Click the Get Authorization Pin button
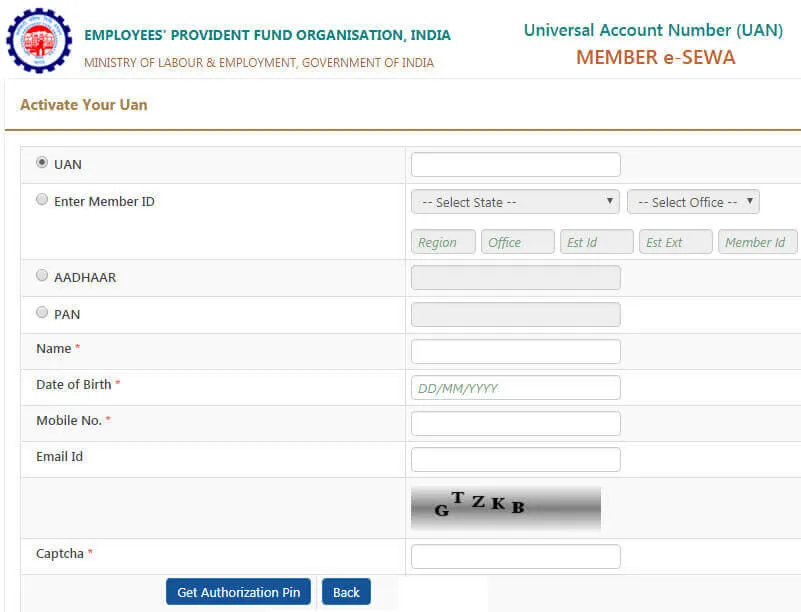This screenshot has width=801, height=612. pyautogui.click(x=237, y=591)
